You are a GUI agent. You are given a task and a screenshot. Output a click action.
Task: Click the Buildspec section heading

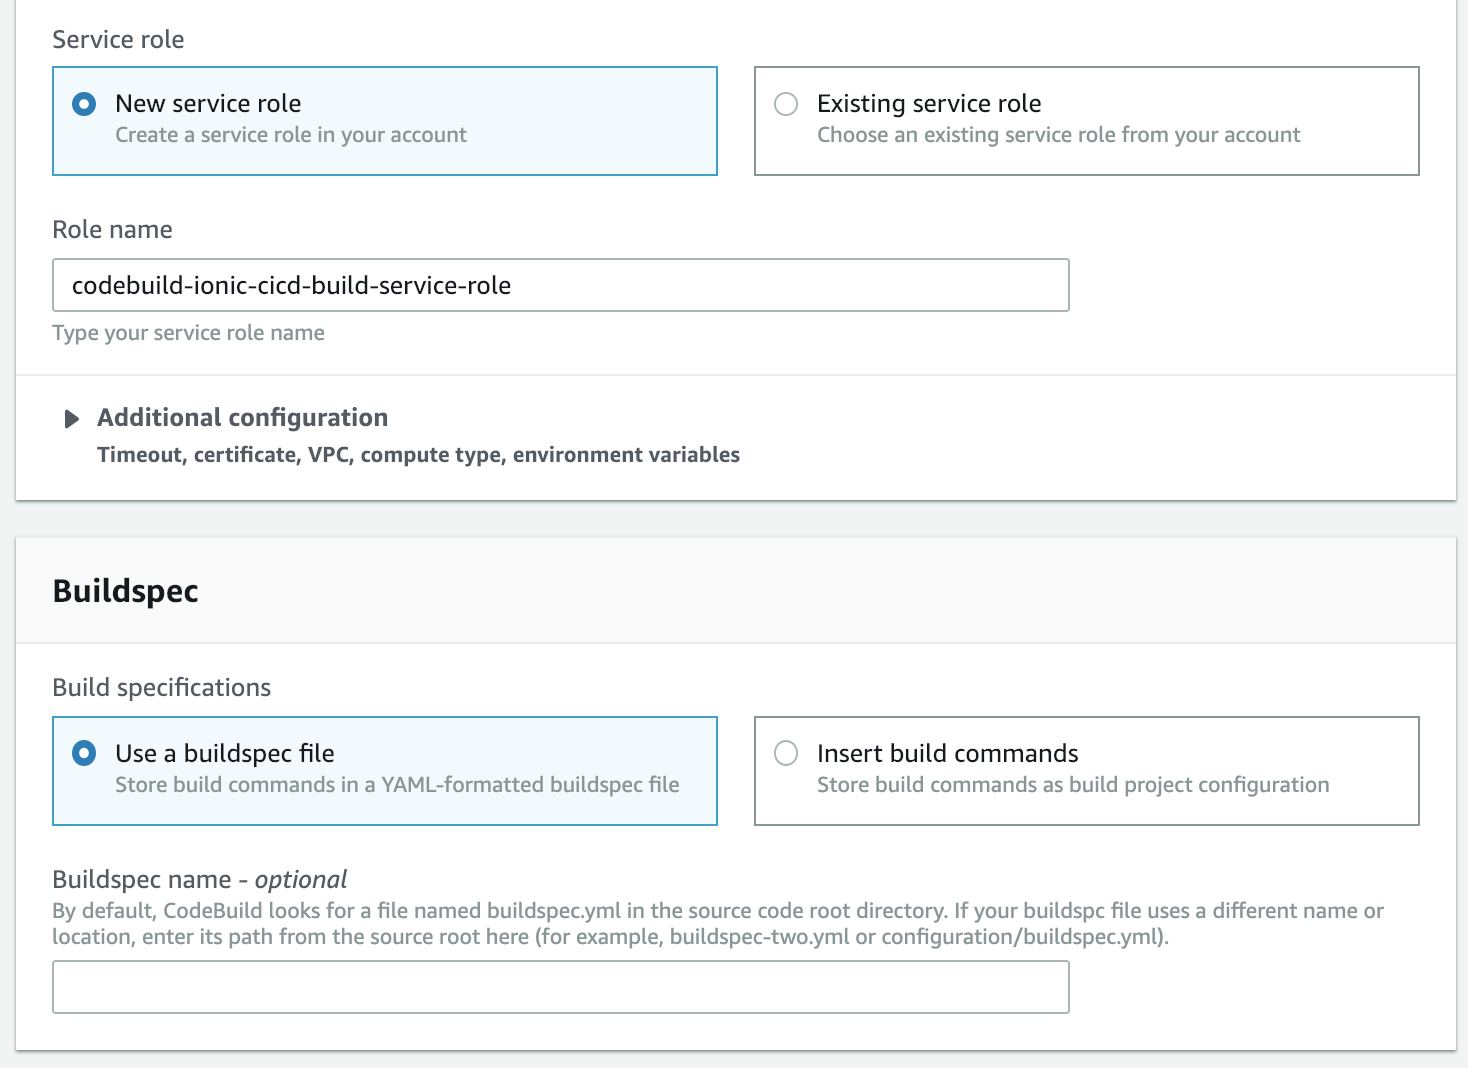[x=126, y=591]
